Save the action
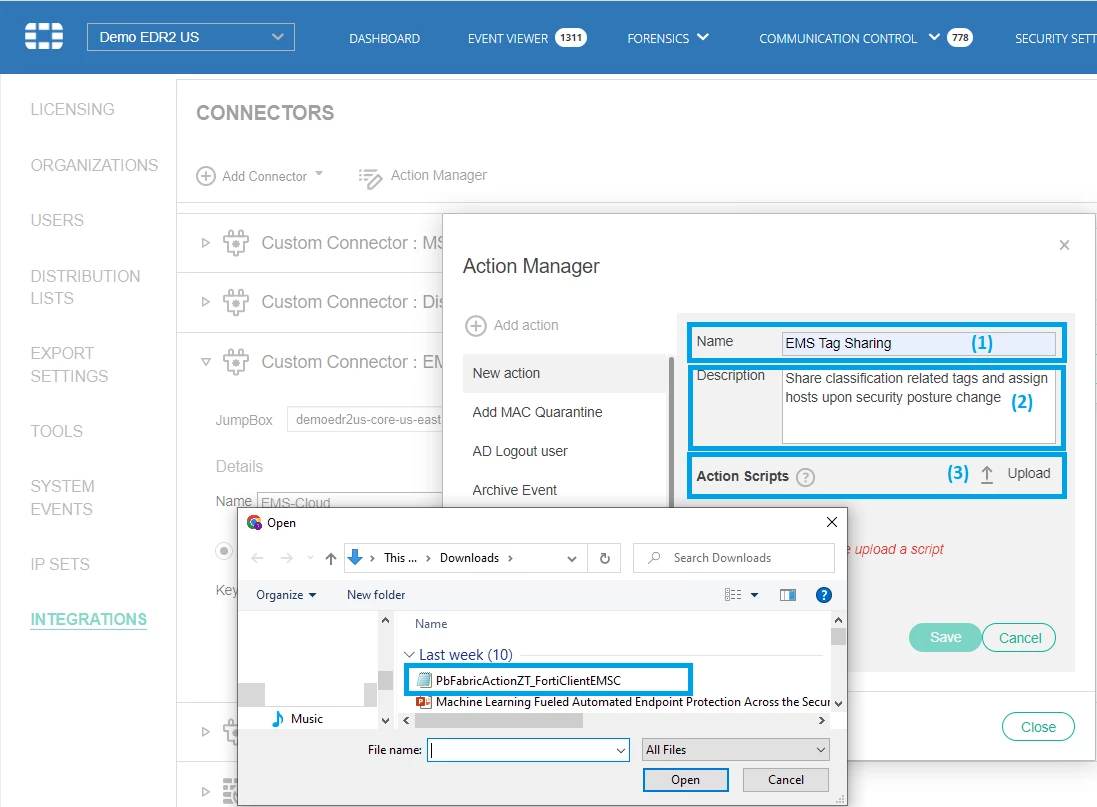The height and width of the screenshot is (807, 1097). click(945, 637)
